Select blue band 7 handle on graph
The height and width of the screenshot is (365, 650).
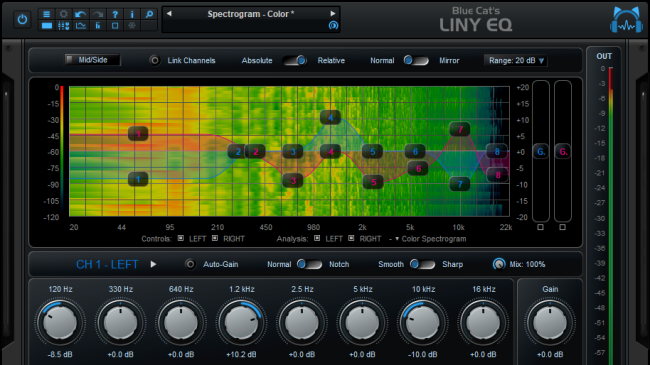[x=460, y=184]
